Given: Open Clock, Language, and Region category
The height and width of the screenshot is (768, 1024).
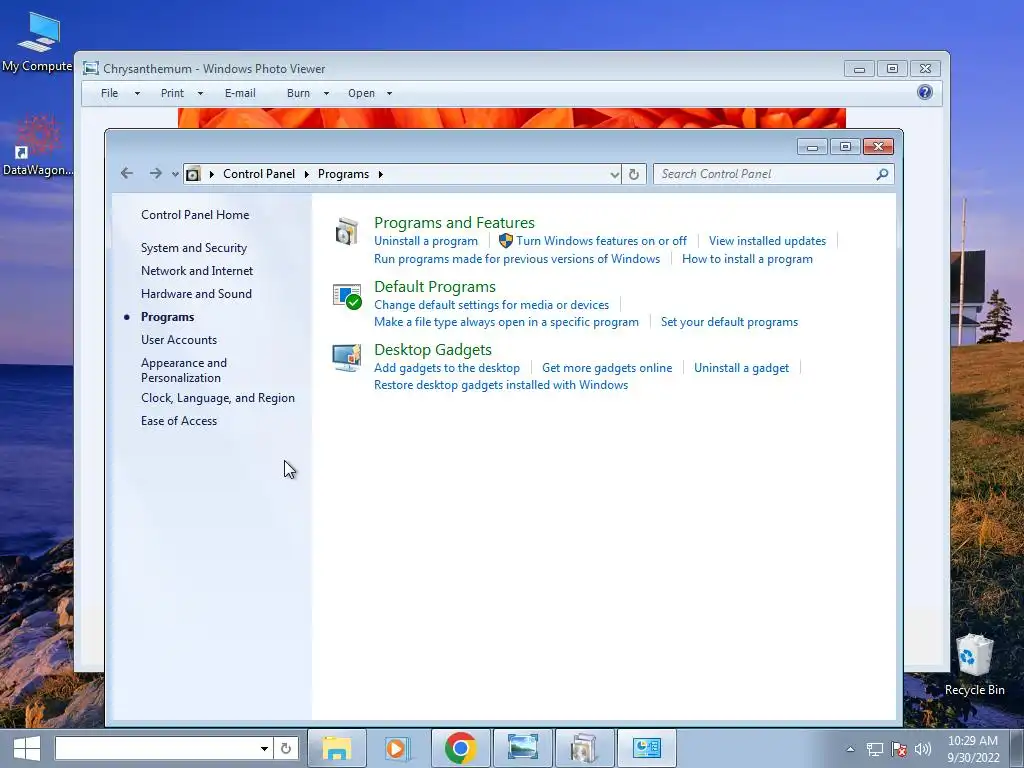Looking at the screenshot, I should click(217, 398).
